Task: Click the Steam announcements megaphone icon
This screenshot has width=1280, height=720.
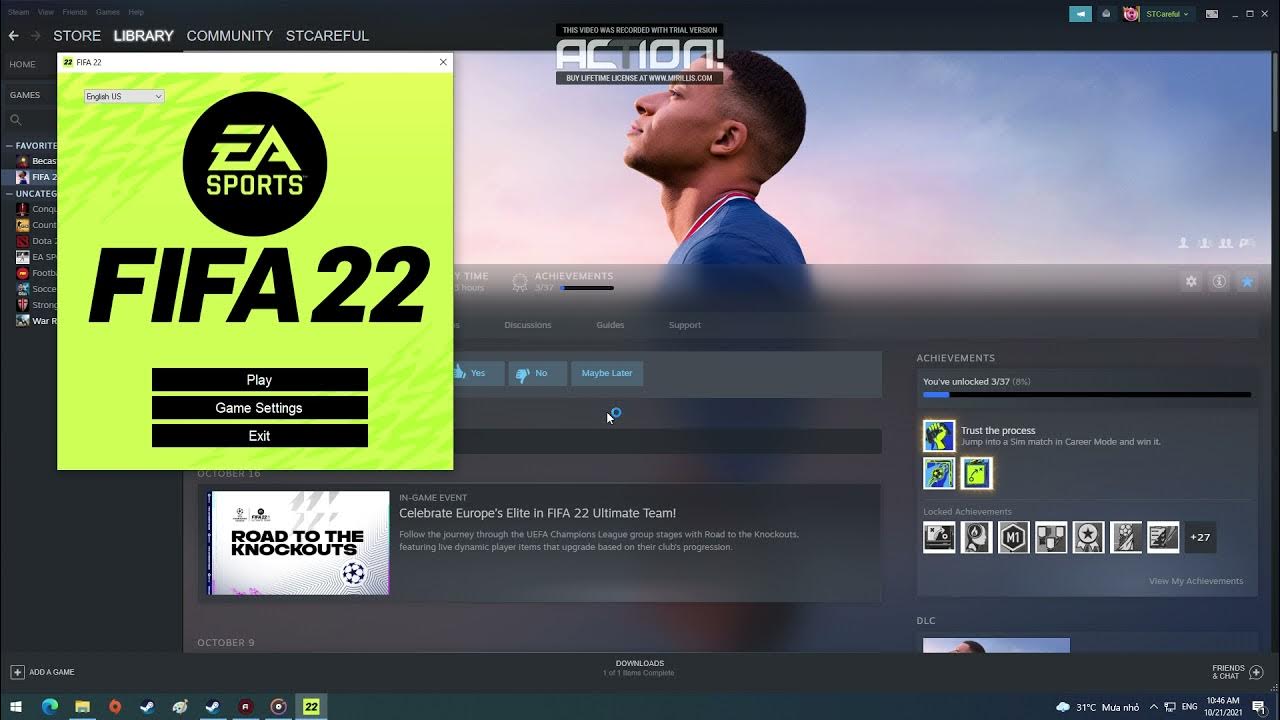Action: tap(1080, 14)
